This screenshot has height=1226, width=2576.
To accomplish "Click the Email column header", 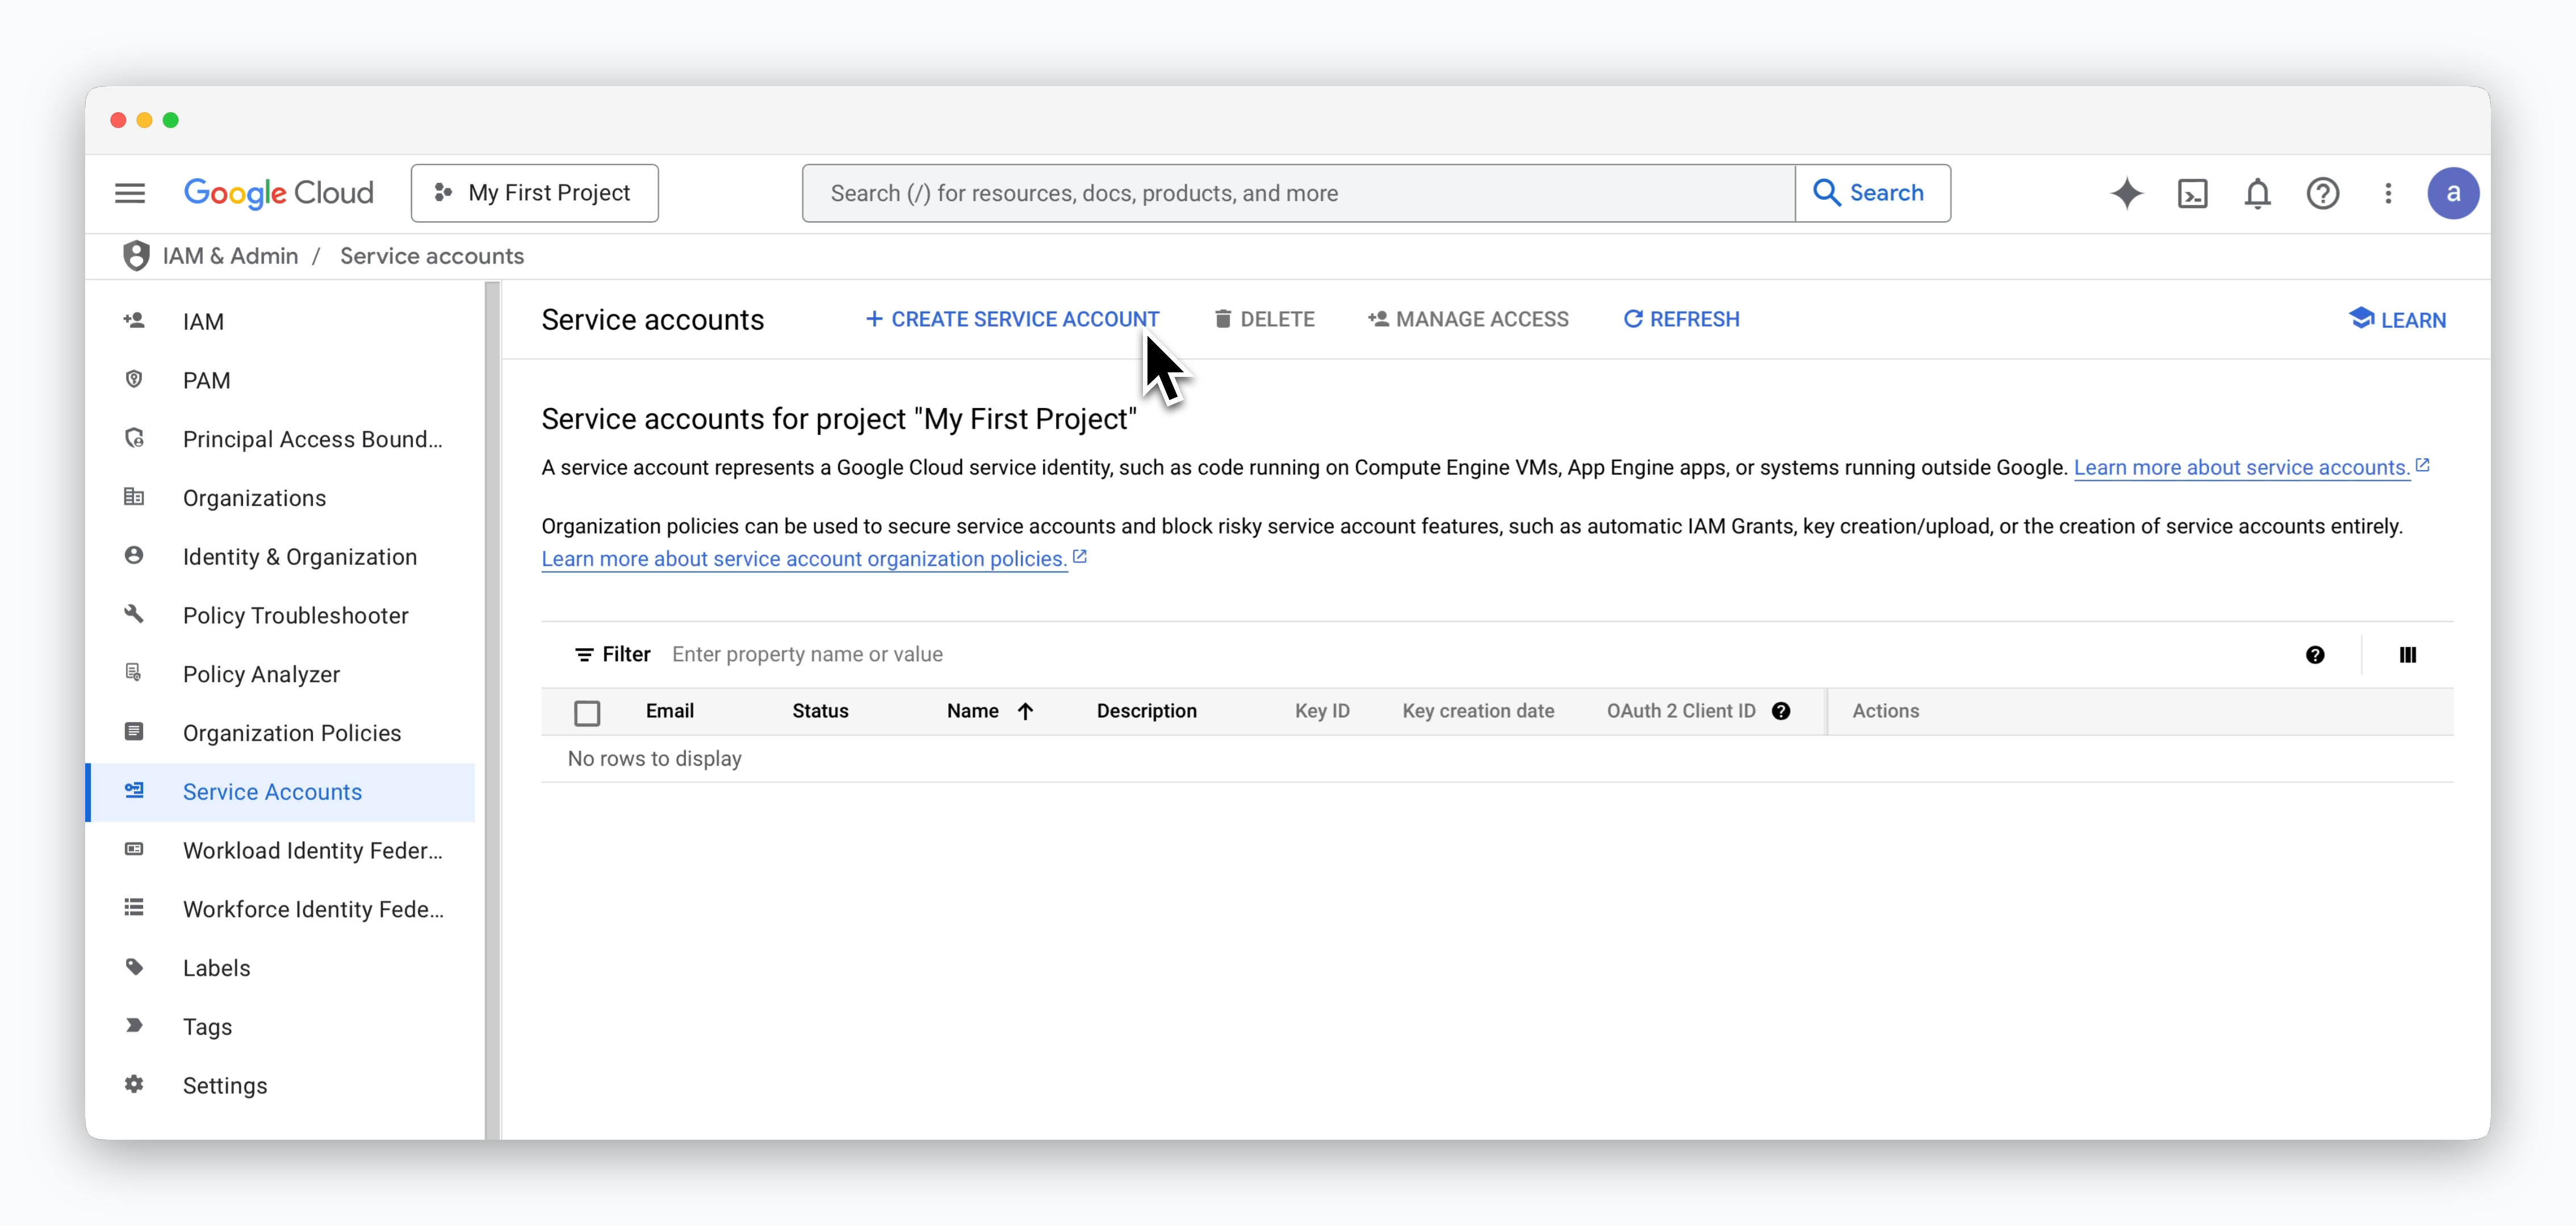I will (670, 711).
